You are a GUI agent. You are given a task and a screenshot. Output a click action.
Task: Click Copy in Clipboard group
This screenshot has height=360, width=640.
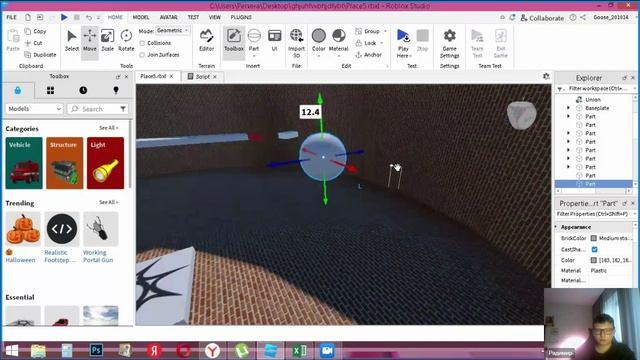click(35, 31)
